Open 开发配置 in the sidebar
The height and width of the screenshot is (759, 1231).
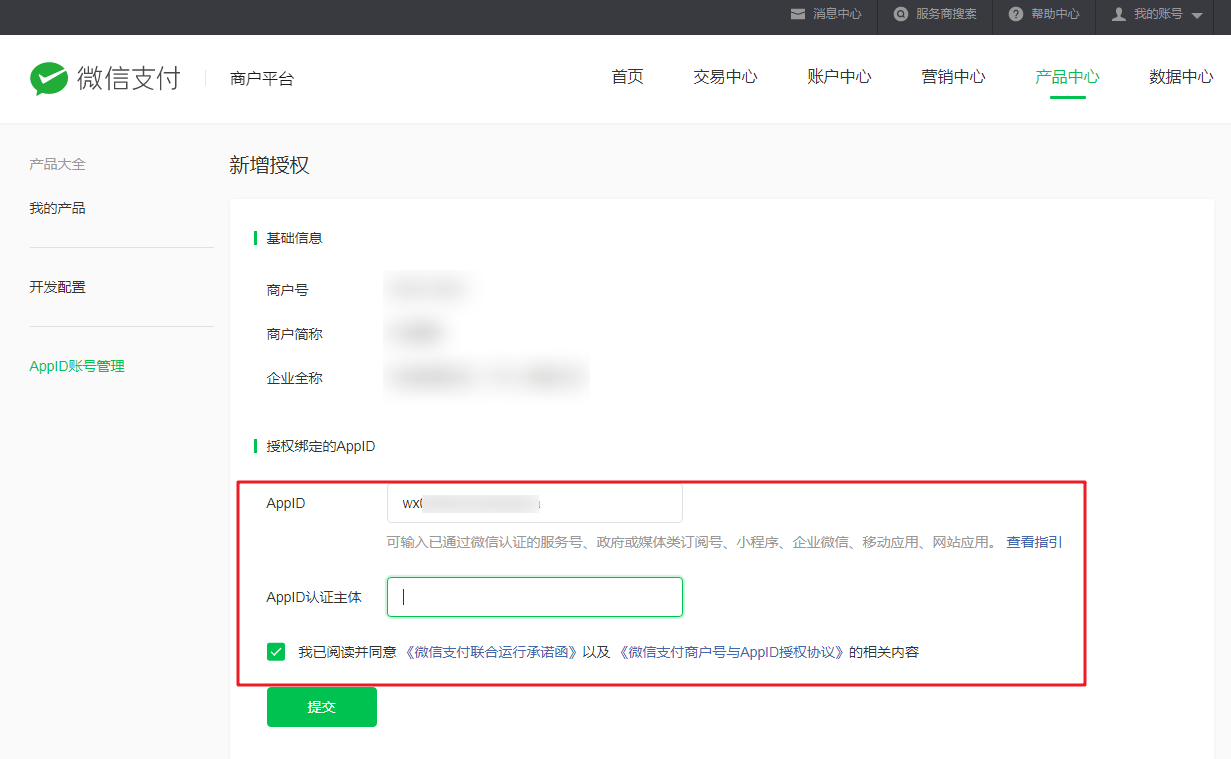point(57,287)
